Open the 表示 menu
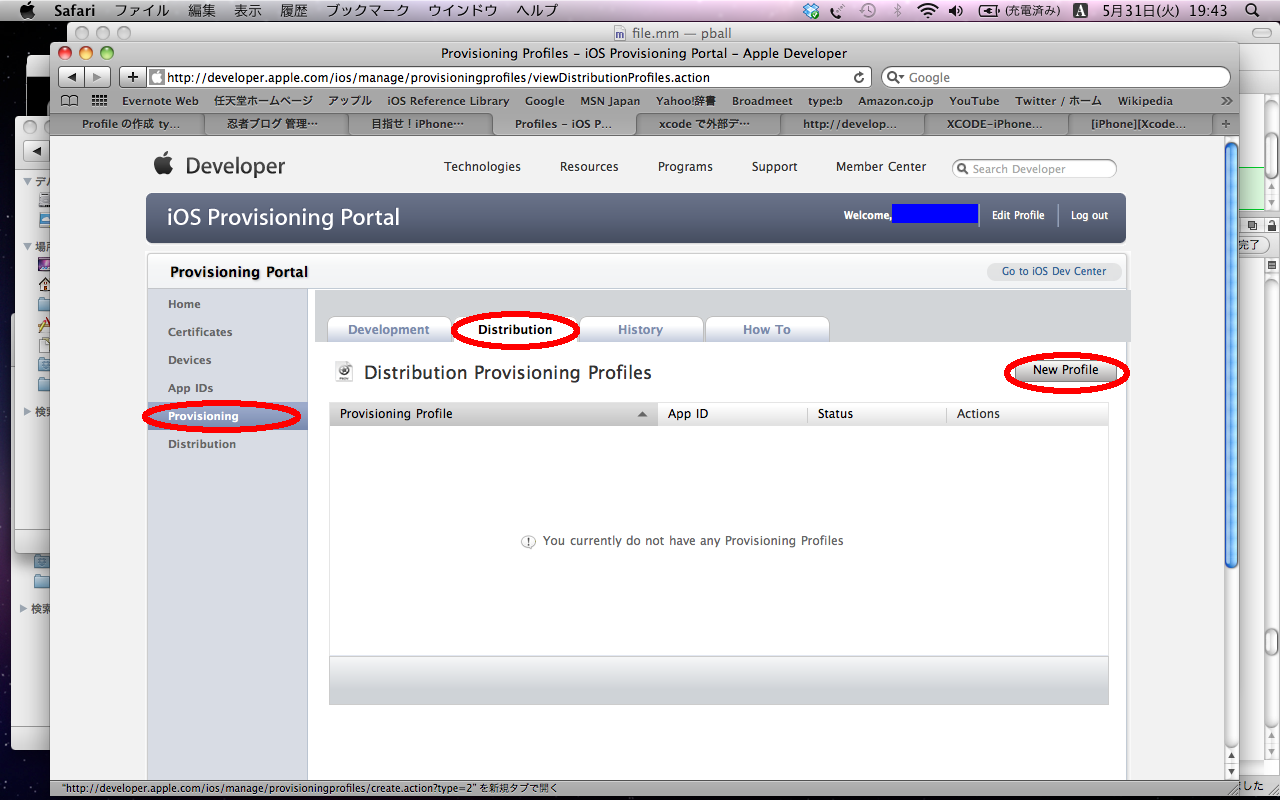This screenshot has width=1280, height=800. [x=248, y=11]
